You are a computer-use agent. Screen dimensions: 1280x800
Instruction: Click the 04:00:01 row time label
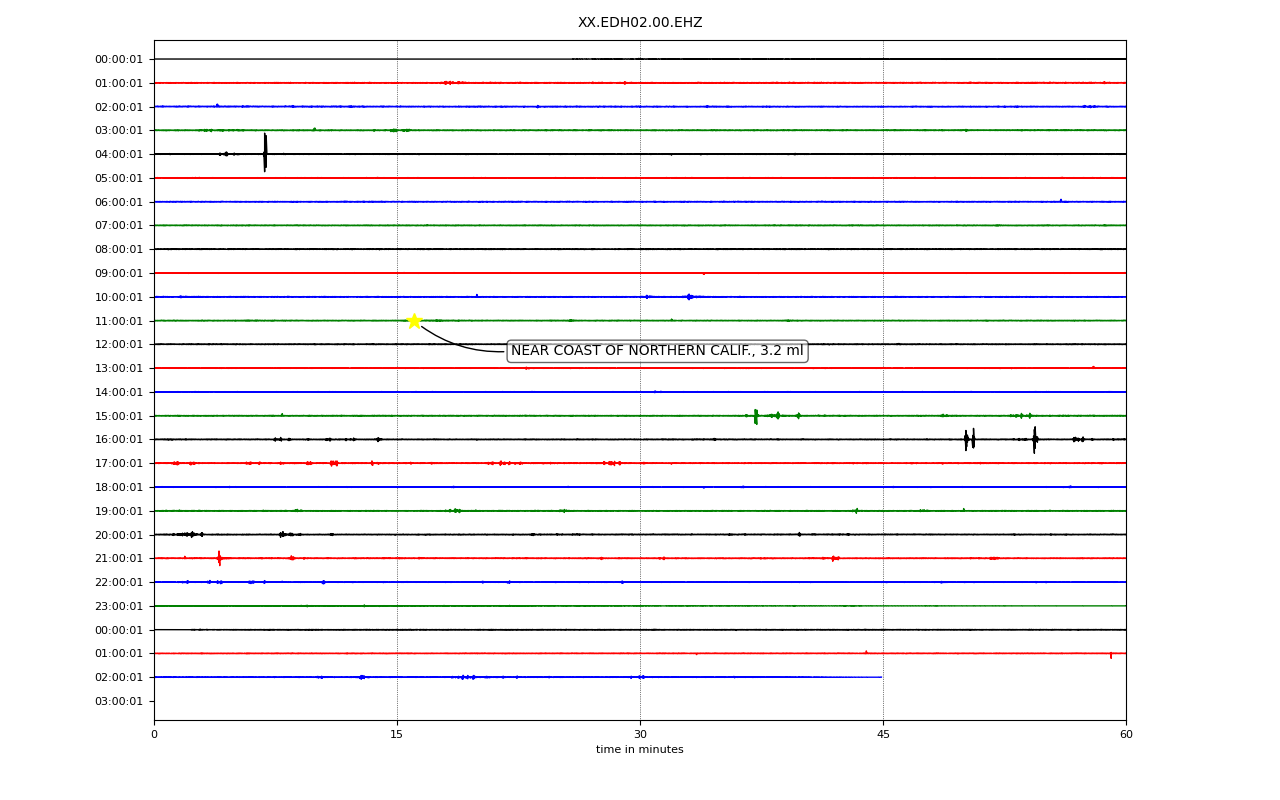[x=119, y=154]
